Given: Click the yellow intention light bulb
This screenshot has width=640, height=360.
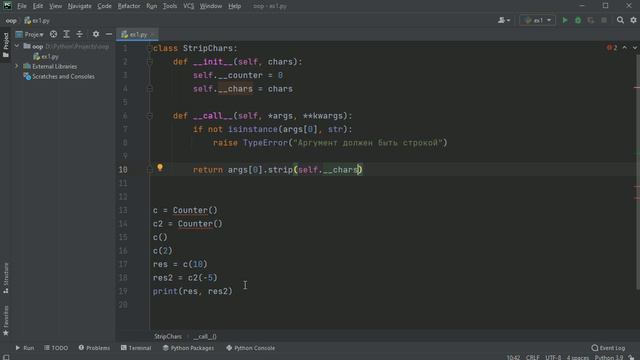Looking at the screenshot, I should click(x=160, y=167).
